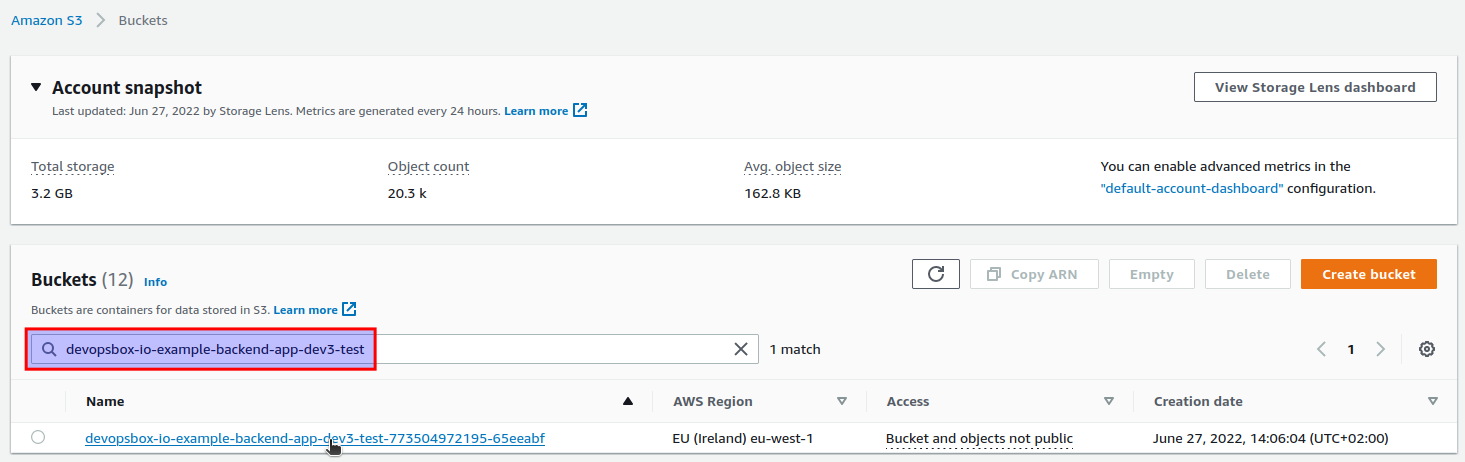The image size is (1465, 462).
Task: Open external link icon beside Buckets Learn more
Action: 349,309
